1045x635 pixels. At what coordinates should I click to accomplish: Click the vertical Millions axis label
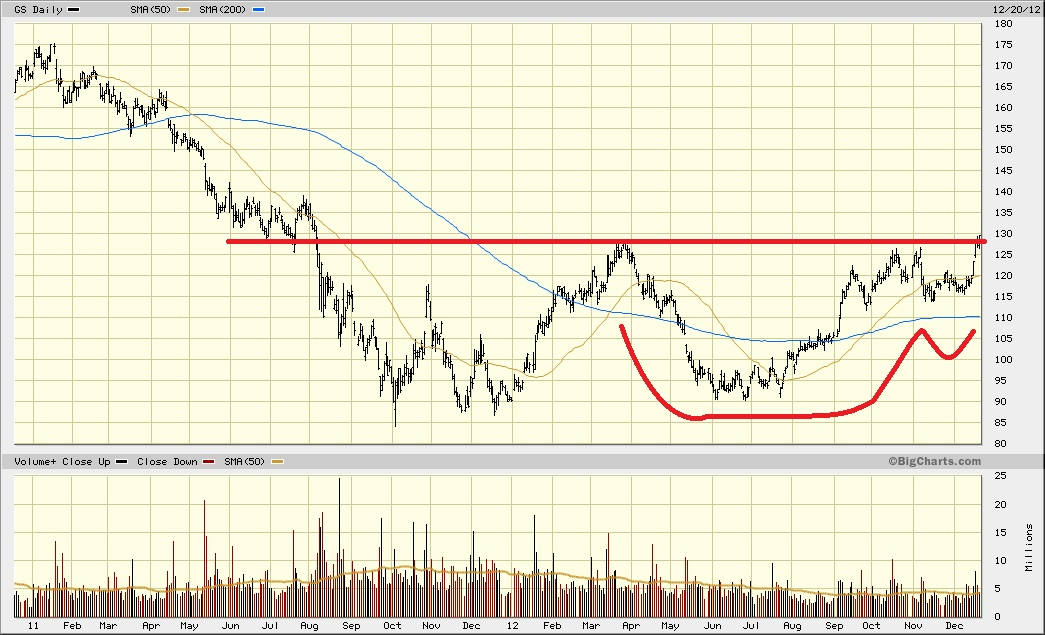1029,547
